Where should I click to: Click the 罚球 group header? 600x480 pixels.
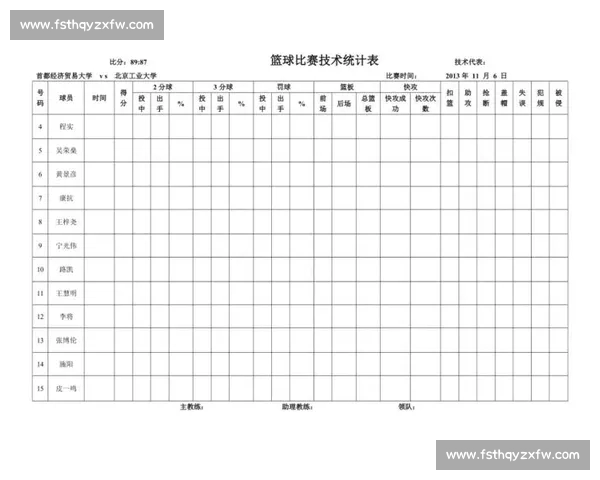(x=284, y=87)
